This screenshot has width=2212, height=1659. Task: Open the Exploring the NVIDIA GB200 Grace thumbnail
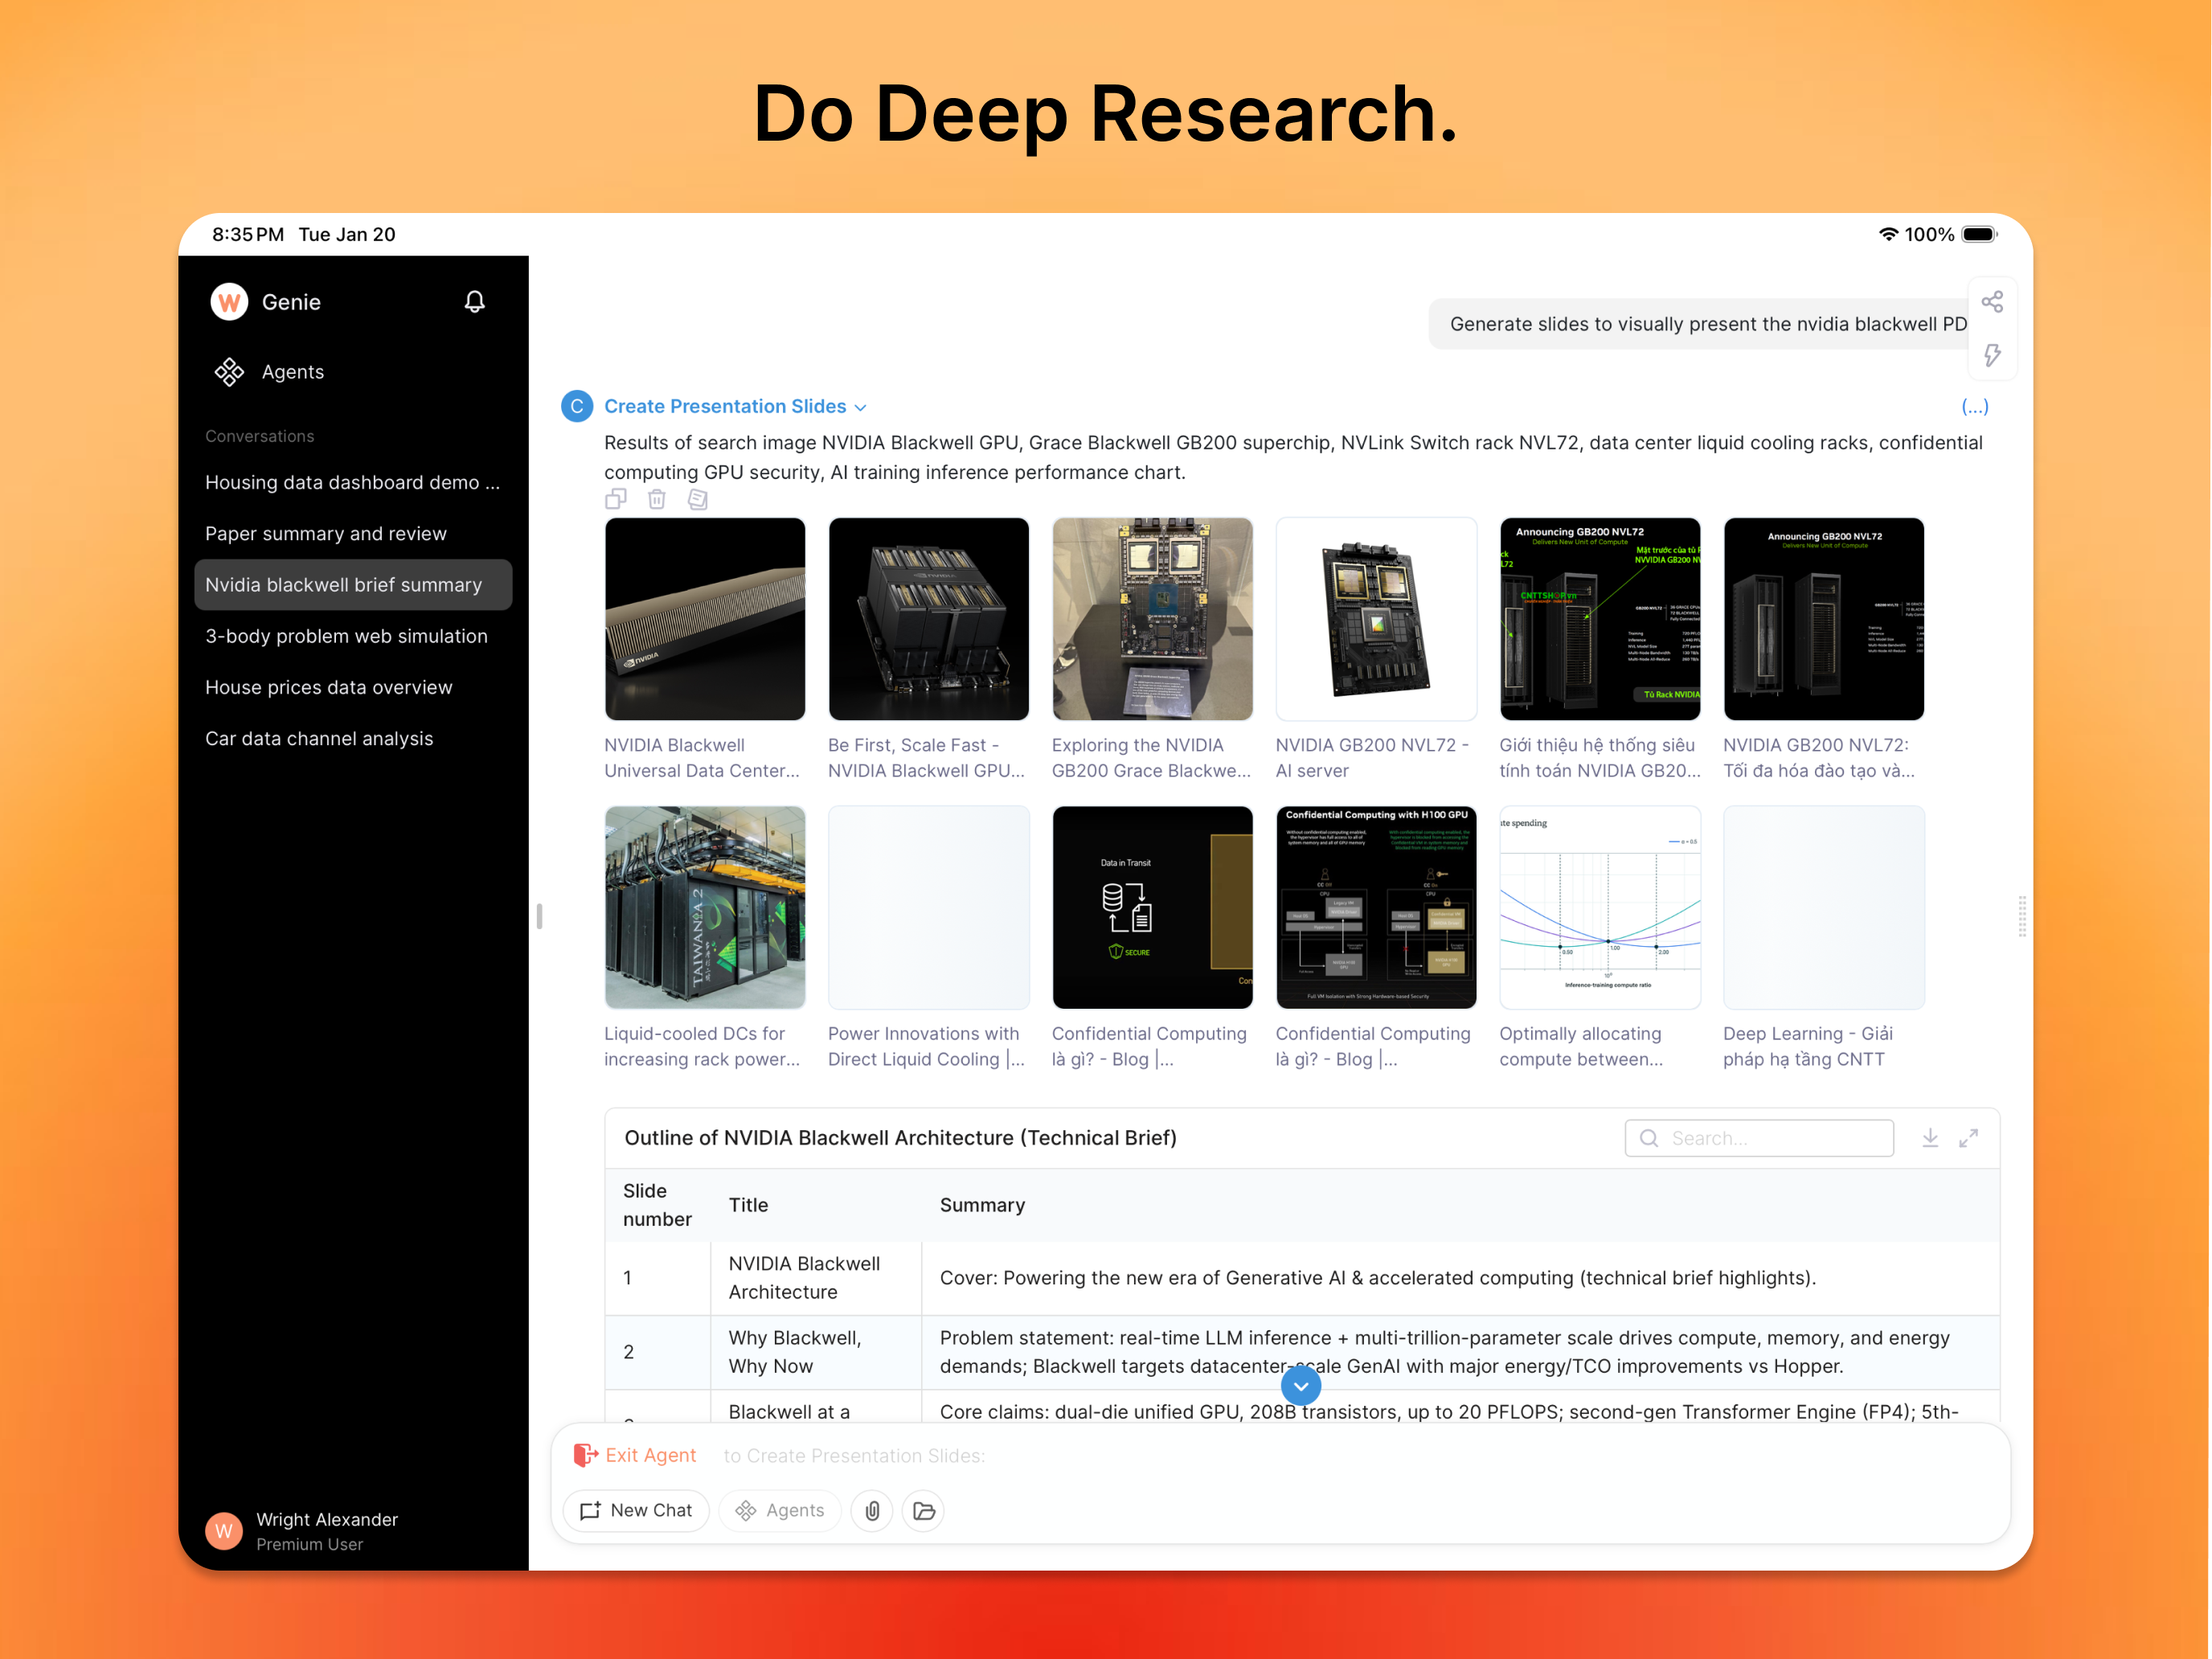tap(1152, 618)
